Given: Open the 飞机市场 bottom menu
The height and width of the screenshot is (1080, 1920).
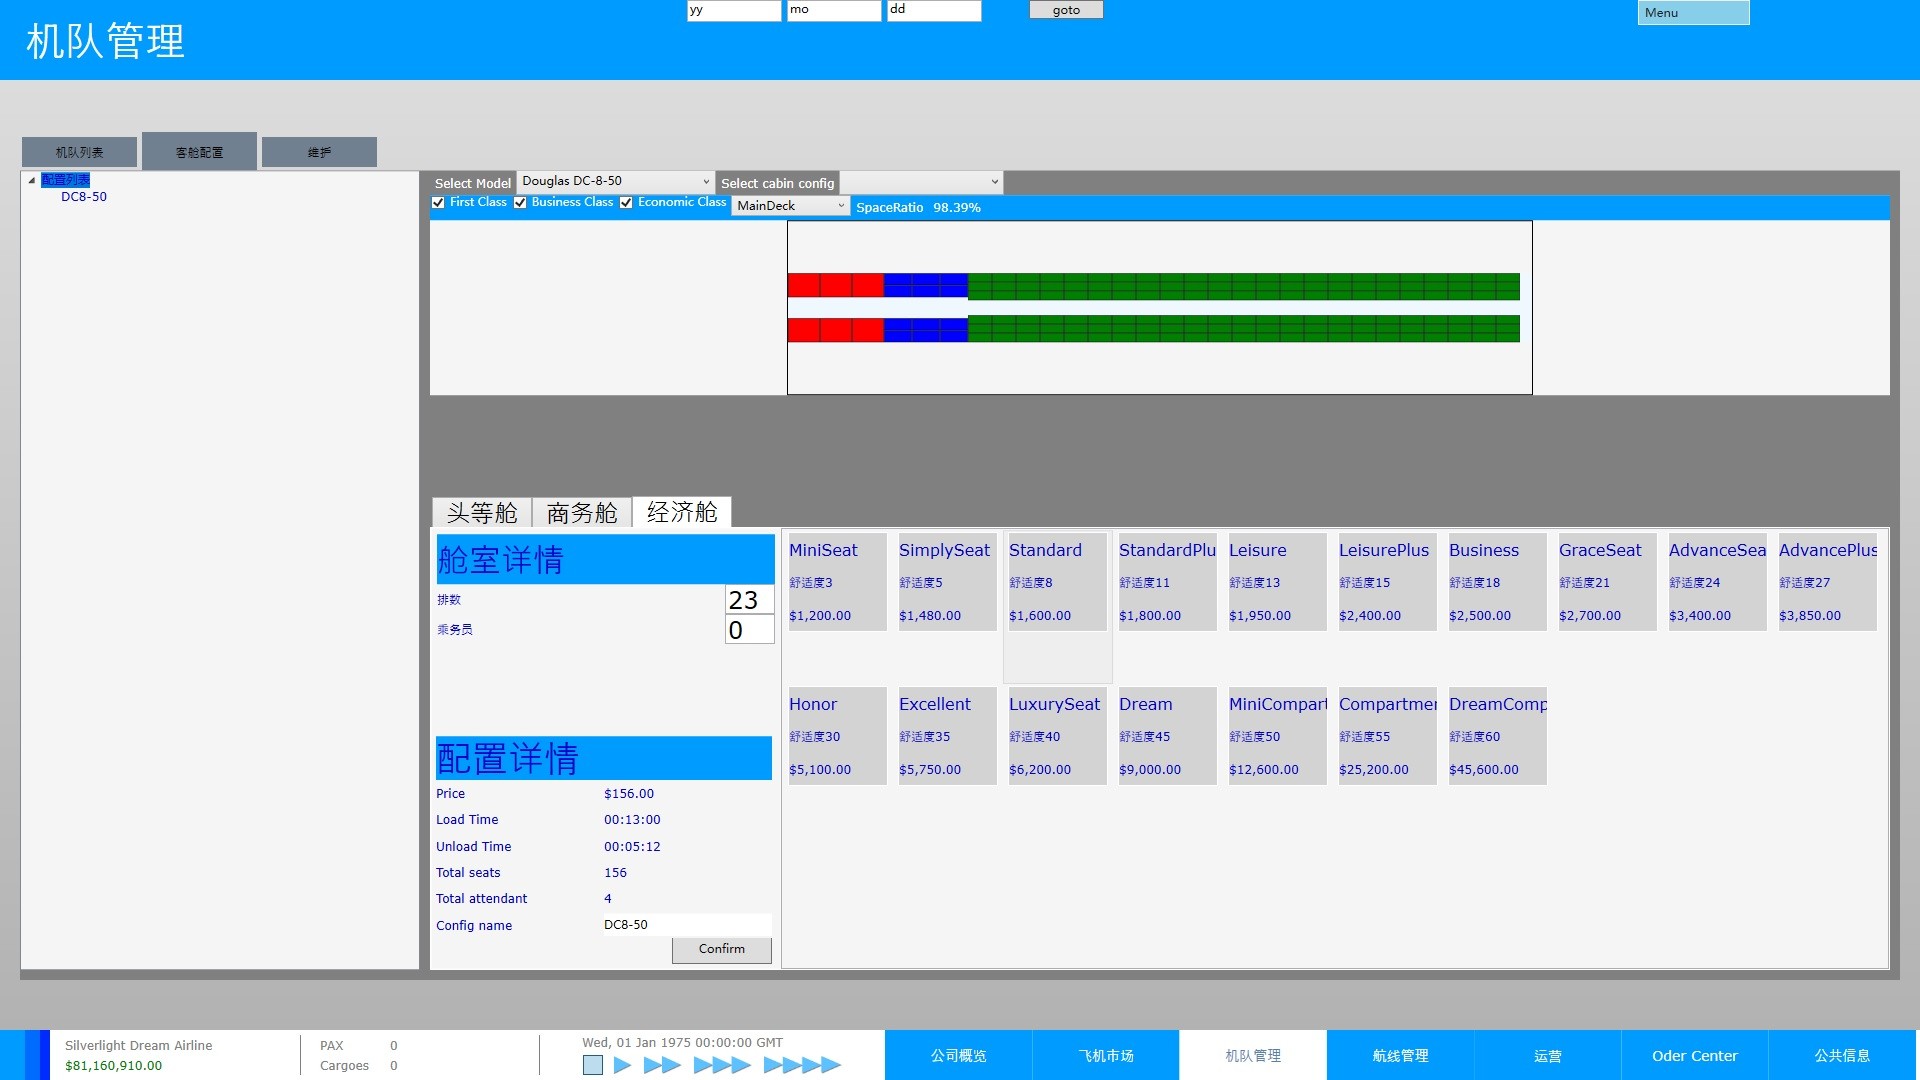Looking at the screenshot, I should (1105, 1056).
